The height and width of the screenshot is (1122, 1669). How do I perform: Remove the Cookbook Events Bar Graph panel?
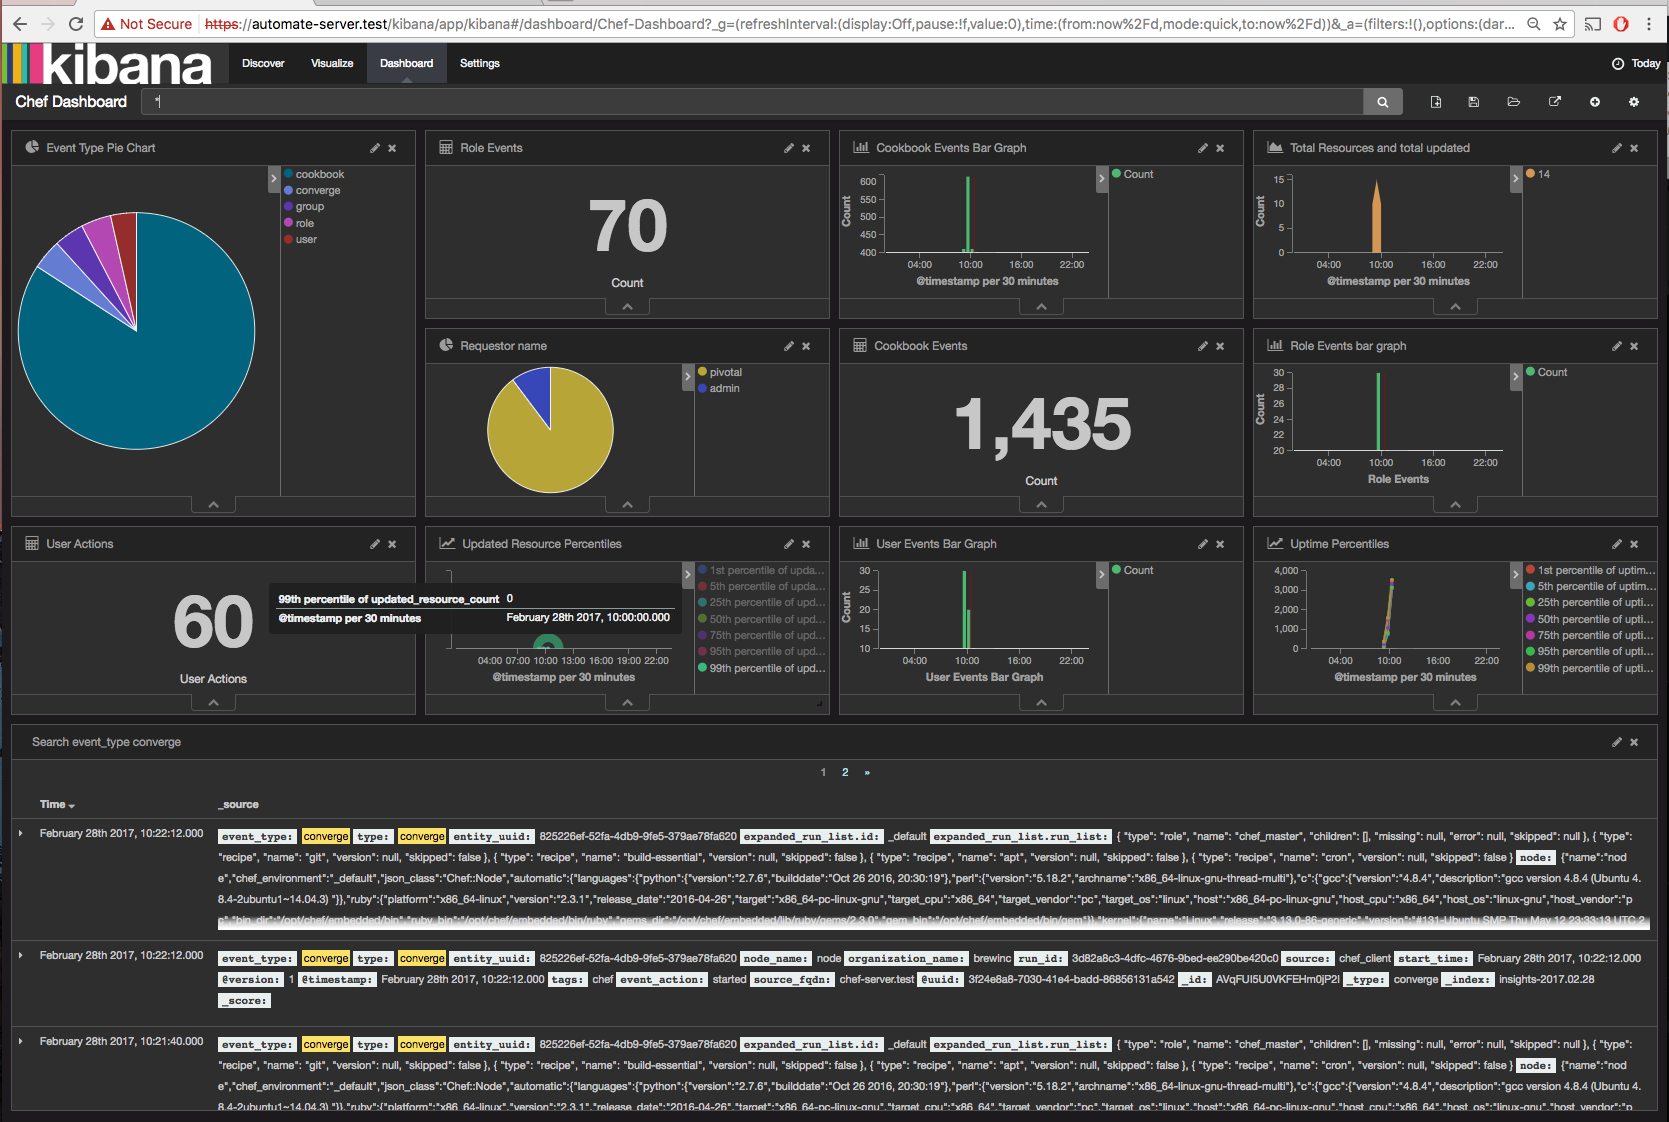[x=1220, y=148]
